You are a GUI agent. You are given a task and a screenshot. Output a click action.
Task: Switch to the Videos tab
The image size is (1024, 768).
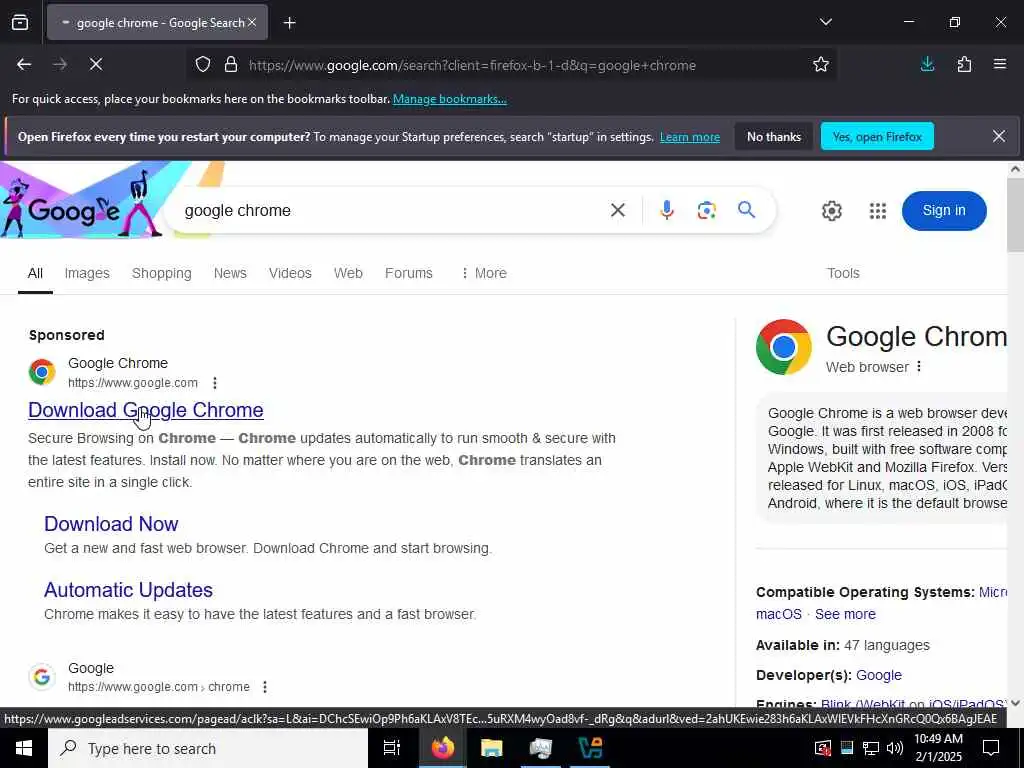290,274
